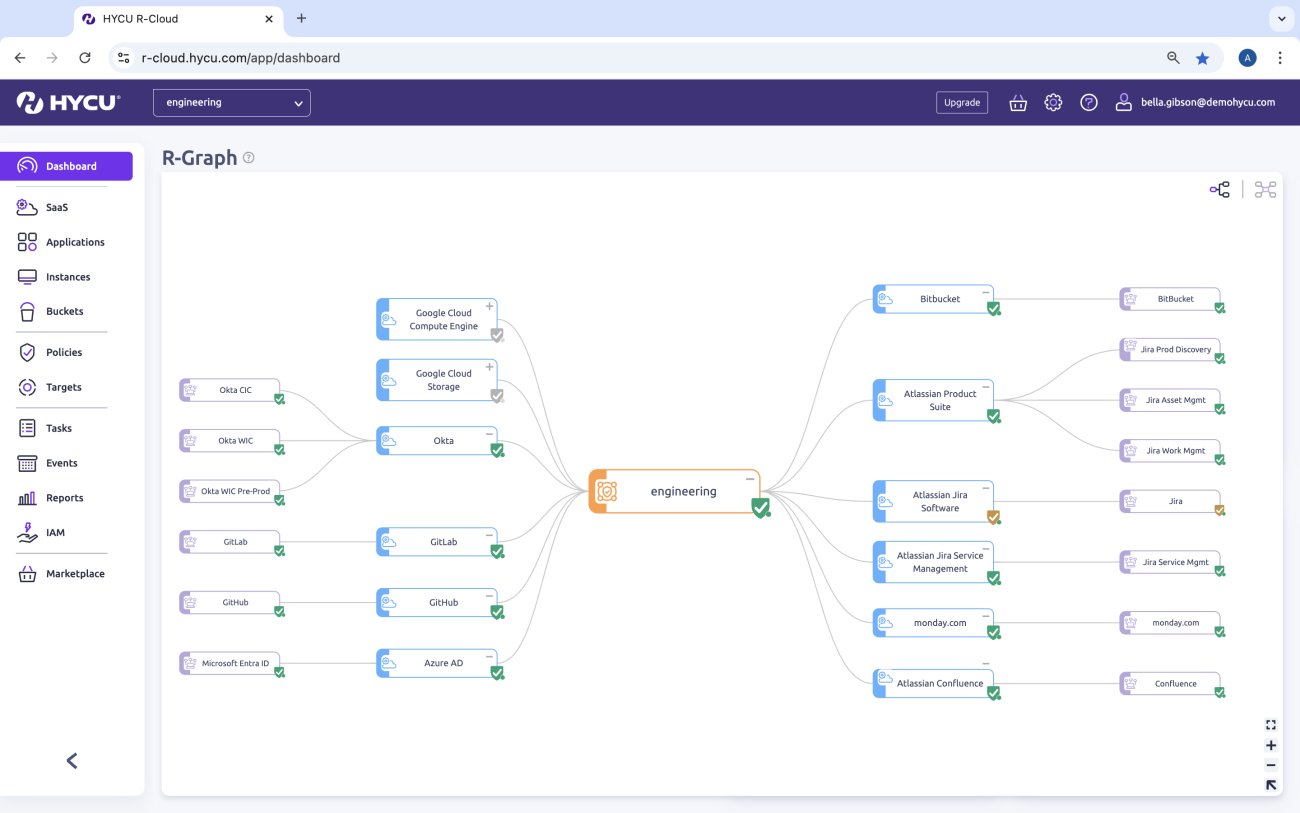Switch to network graph layout icon
The image size is (1300, 813).
click(1265, 190)
